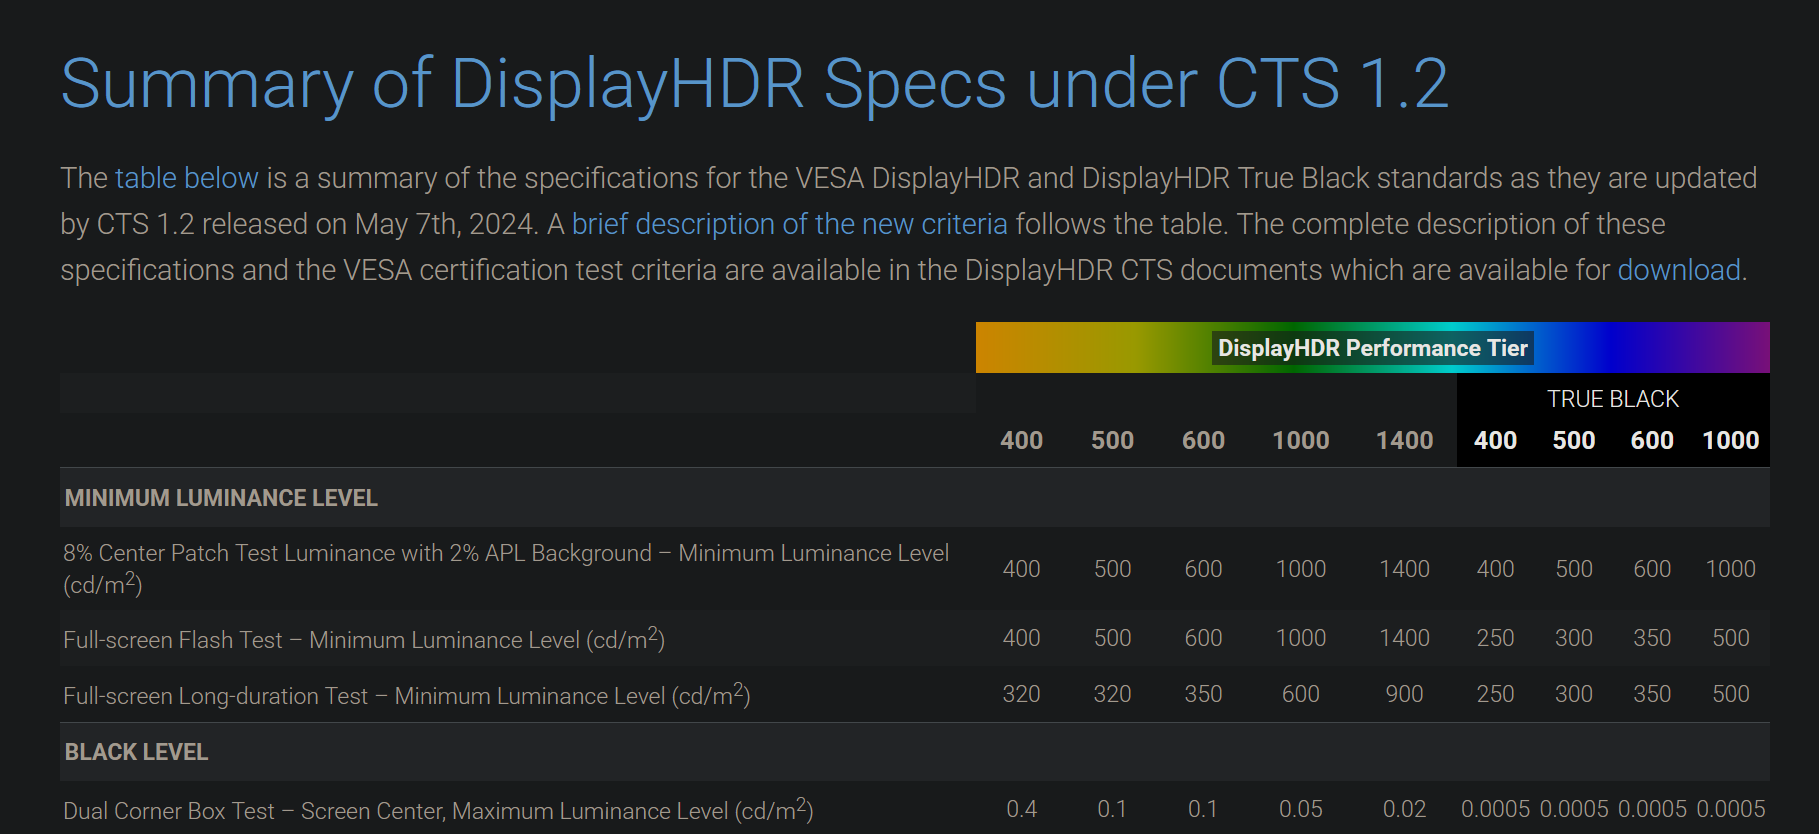Click '250' in the Full-screen Flash Test row
The width and height of the screenshot is (1819, 834).
[x=1495, y=638]
